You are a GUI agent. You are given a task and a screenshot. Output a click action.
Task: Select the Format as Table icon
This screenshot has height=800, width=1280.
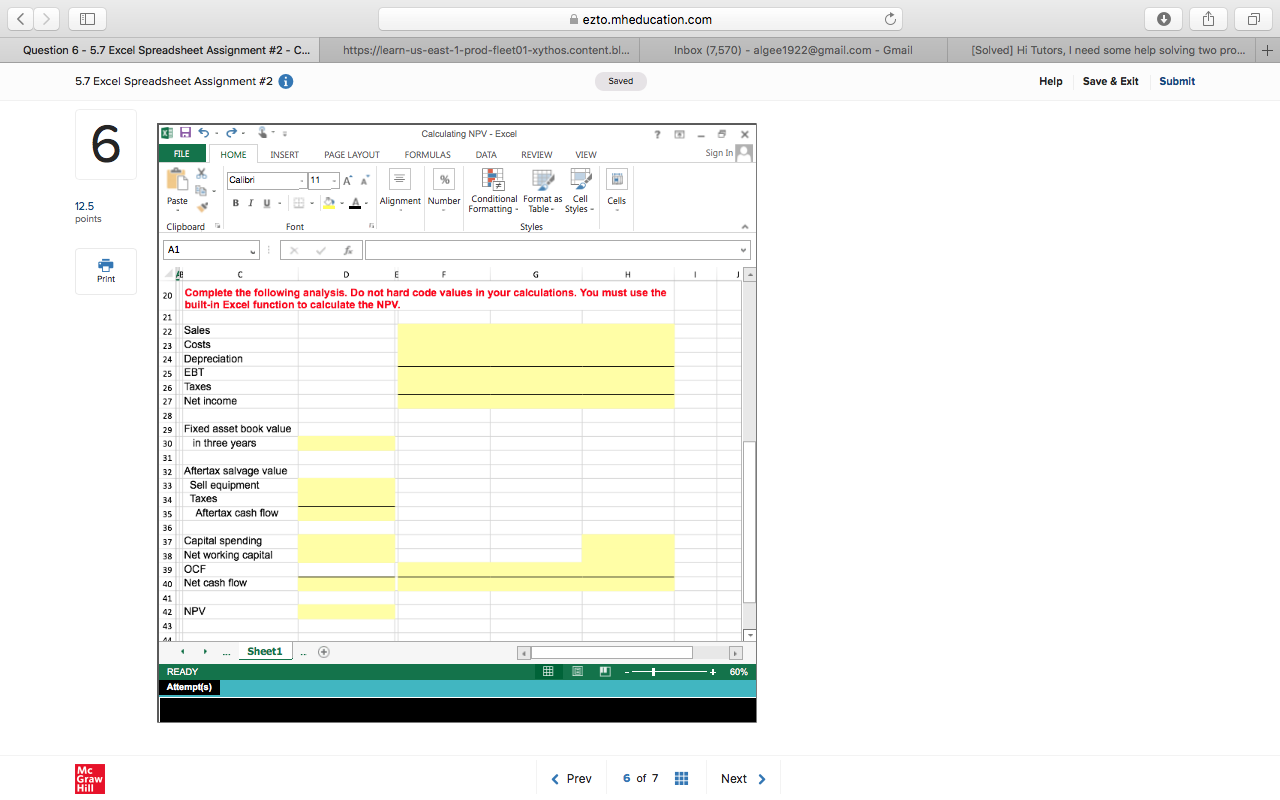coord(542,190)
